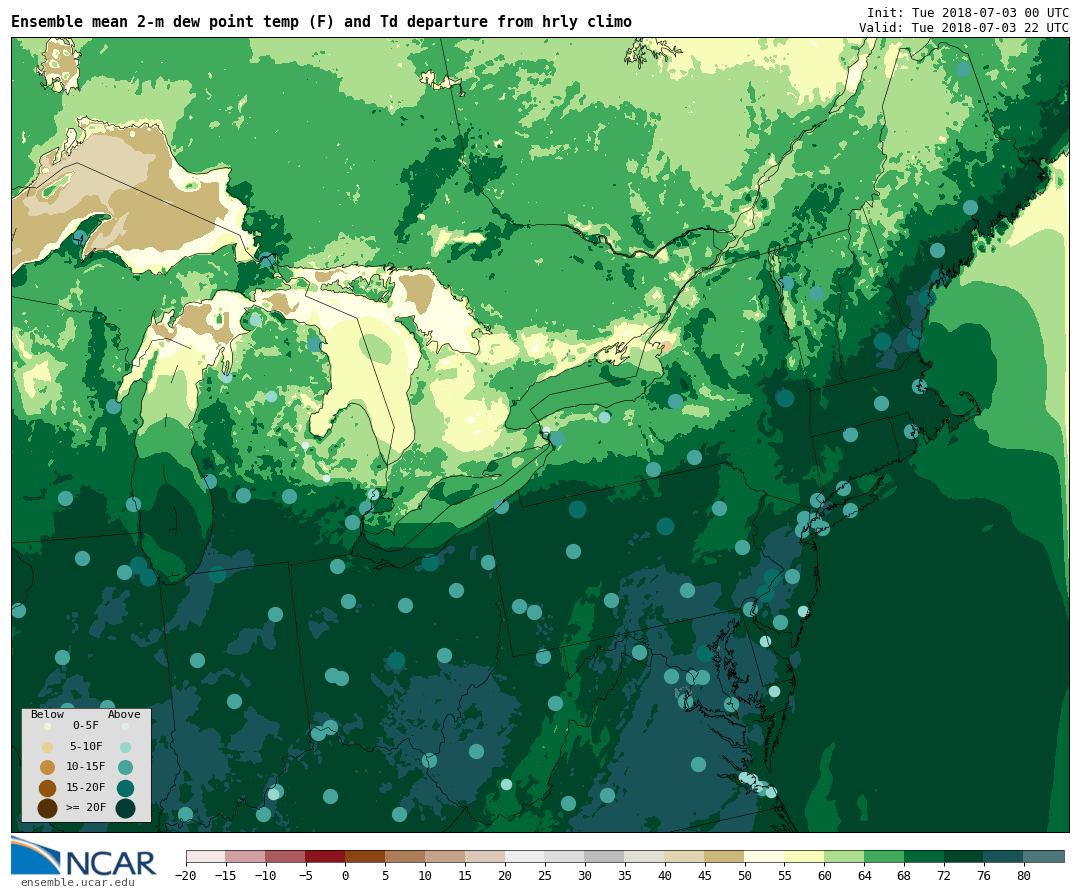Open the ensemble.ucar.edu link text

(78, 882)
